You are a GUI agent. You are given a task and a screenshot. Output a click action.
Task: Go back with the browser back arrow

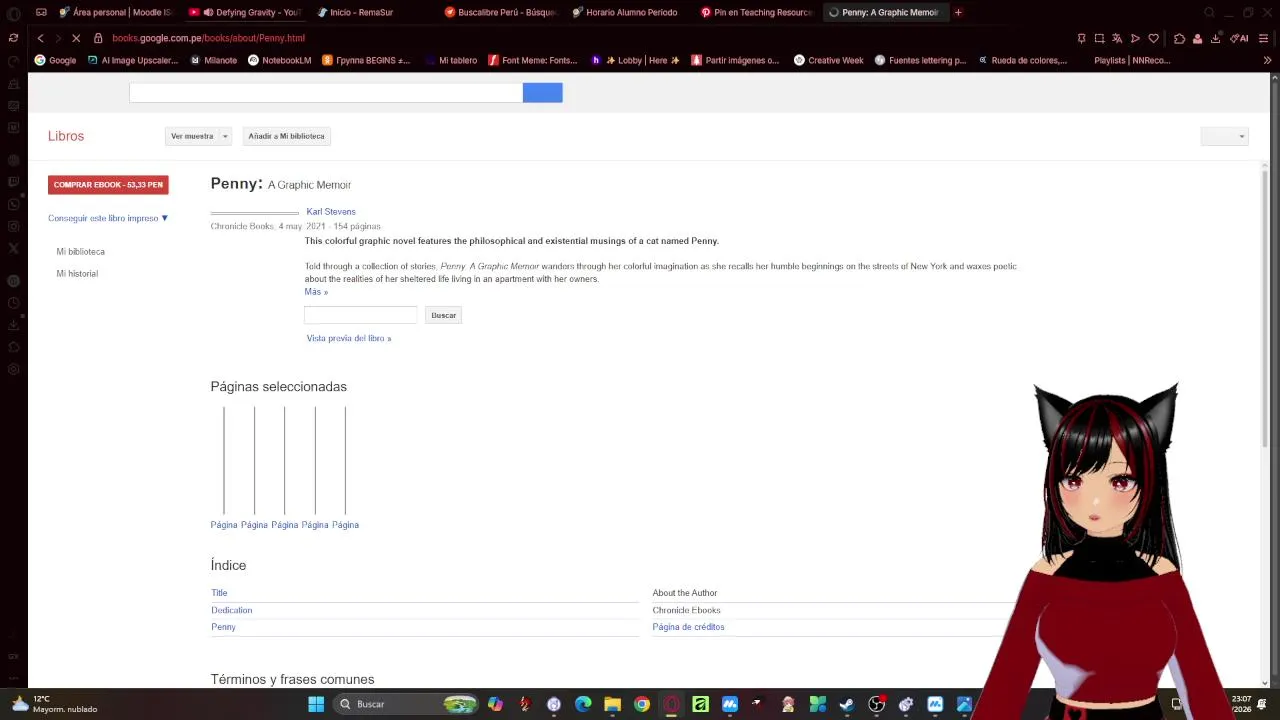[40, 38]
